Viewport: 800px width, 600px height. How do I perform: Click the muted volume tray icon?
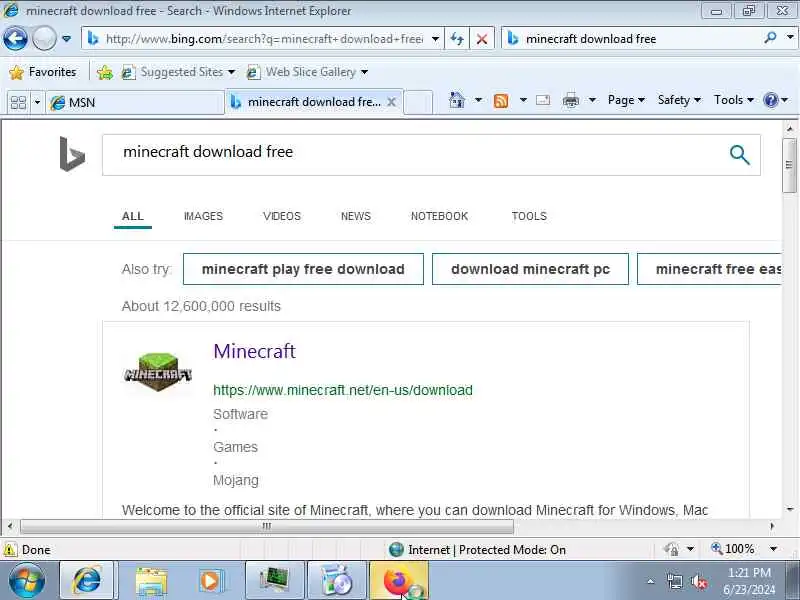[698, 581]
